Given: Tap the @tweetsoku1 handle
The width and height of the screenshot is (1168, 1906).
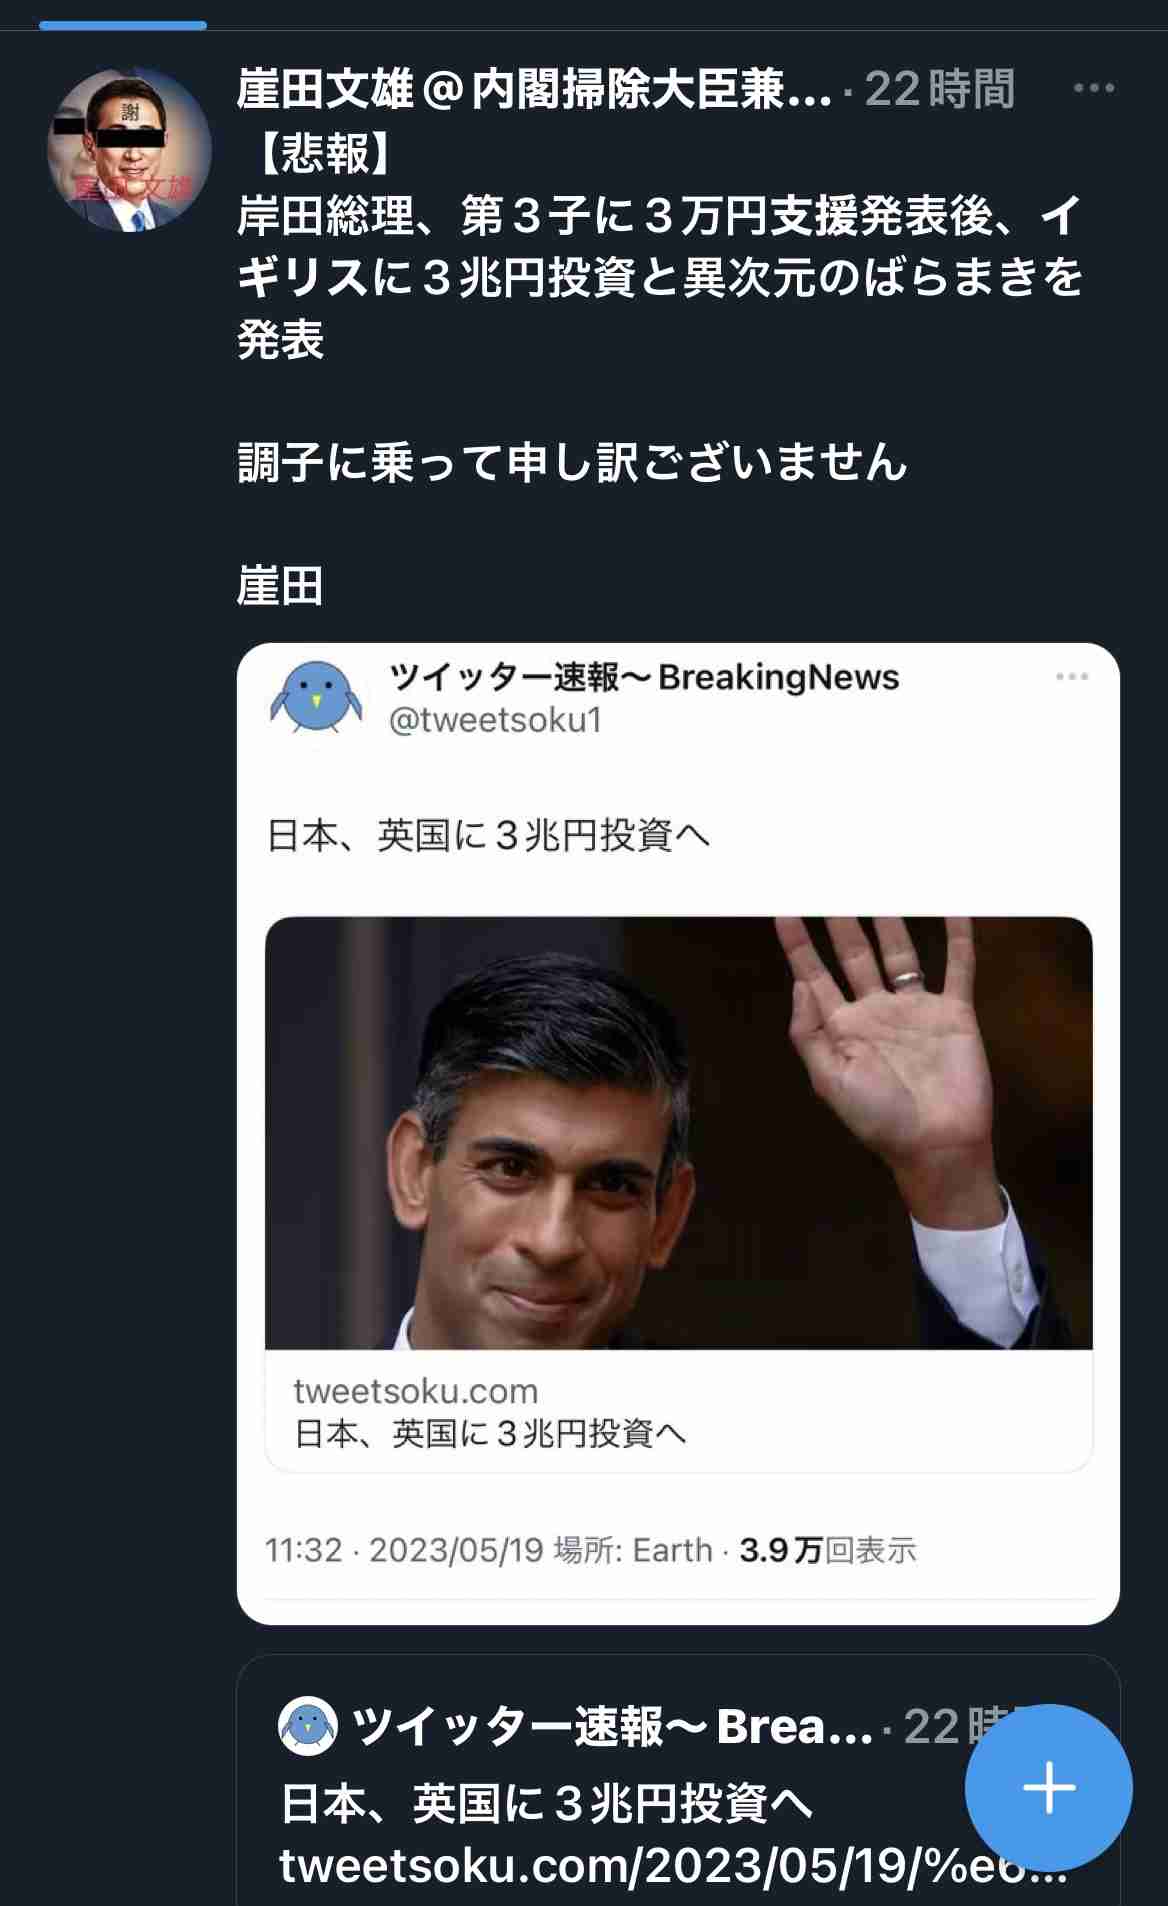Looking at the screenshot, I should 495,720.
